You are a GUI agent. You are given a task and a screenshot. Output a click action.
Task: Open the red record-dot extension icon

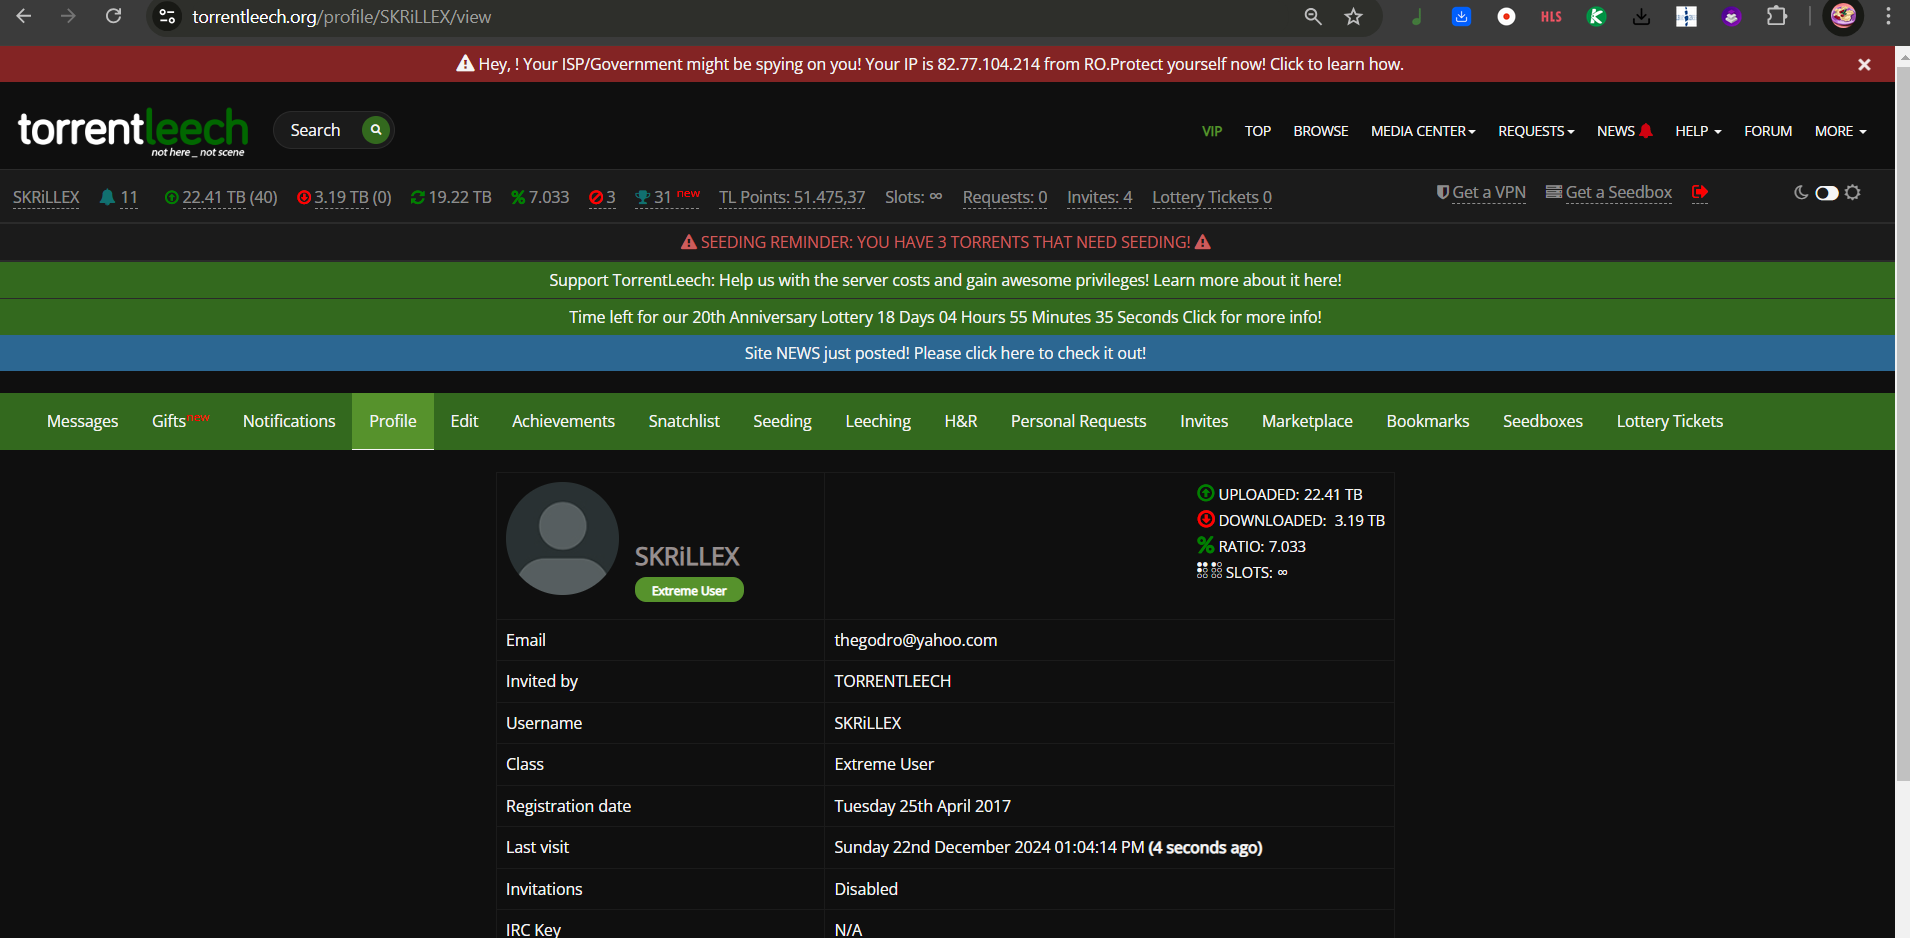(x=1506, y=17)
